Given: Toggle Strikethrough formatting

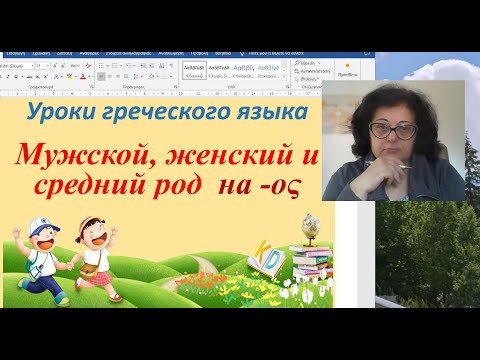Looking at the screenshot, I should (x=30, y=77).
